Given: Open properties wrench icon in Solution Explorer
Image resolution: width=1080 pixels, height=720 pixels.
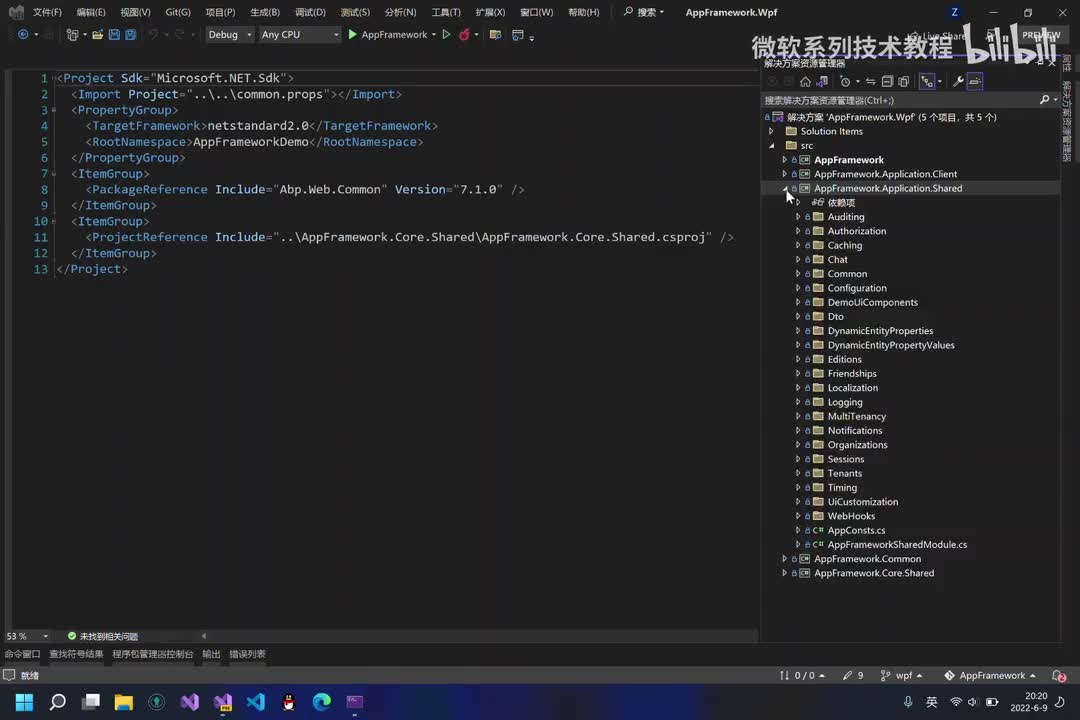Looking at the screenshot, I should (x=957, y=81).
